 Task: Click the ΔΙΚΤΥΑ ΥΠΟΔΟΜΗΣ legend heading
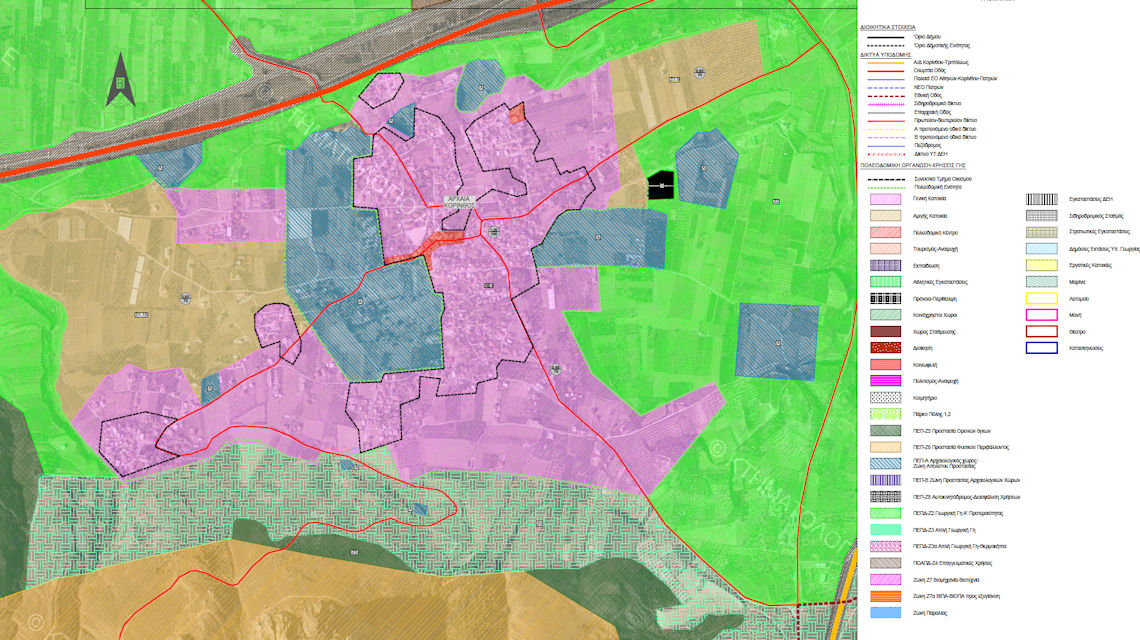(886, 55)
